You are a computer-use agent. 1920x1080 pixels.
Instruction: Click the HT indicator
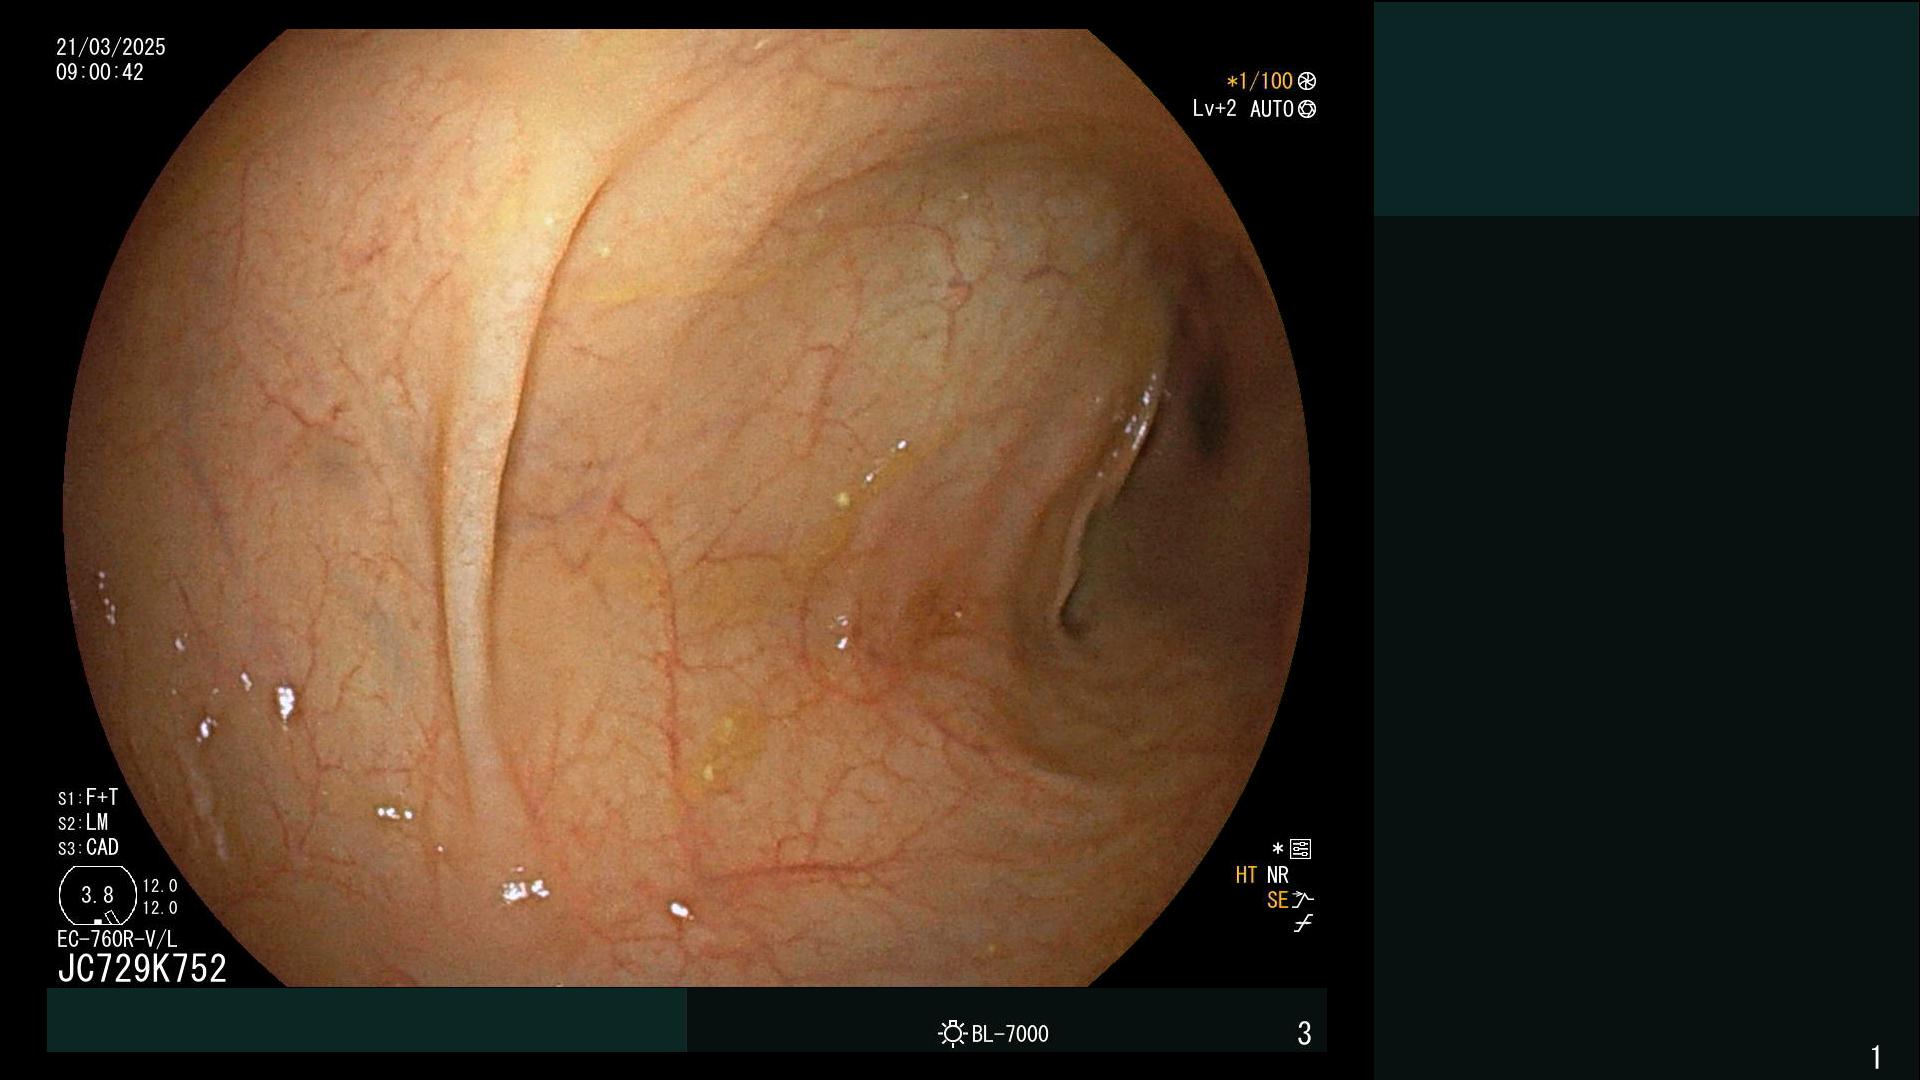tap(1246, 875)
